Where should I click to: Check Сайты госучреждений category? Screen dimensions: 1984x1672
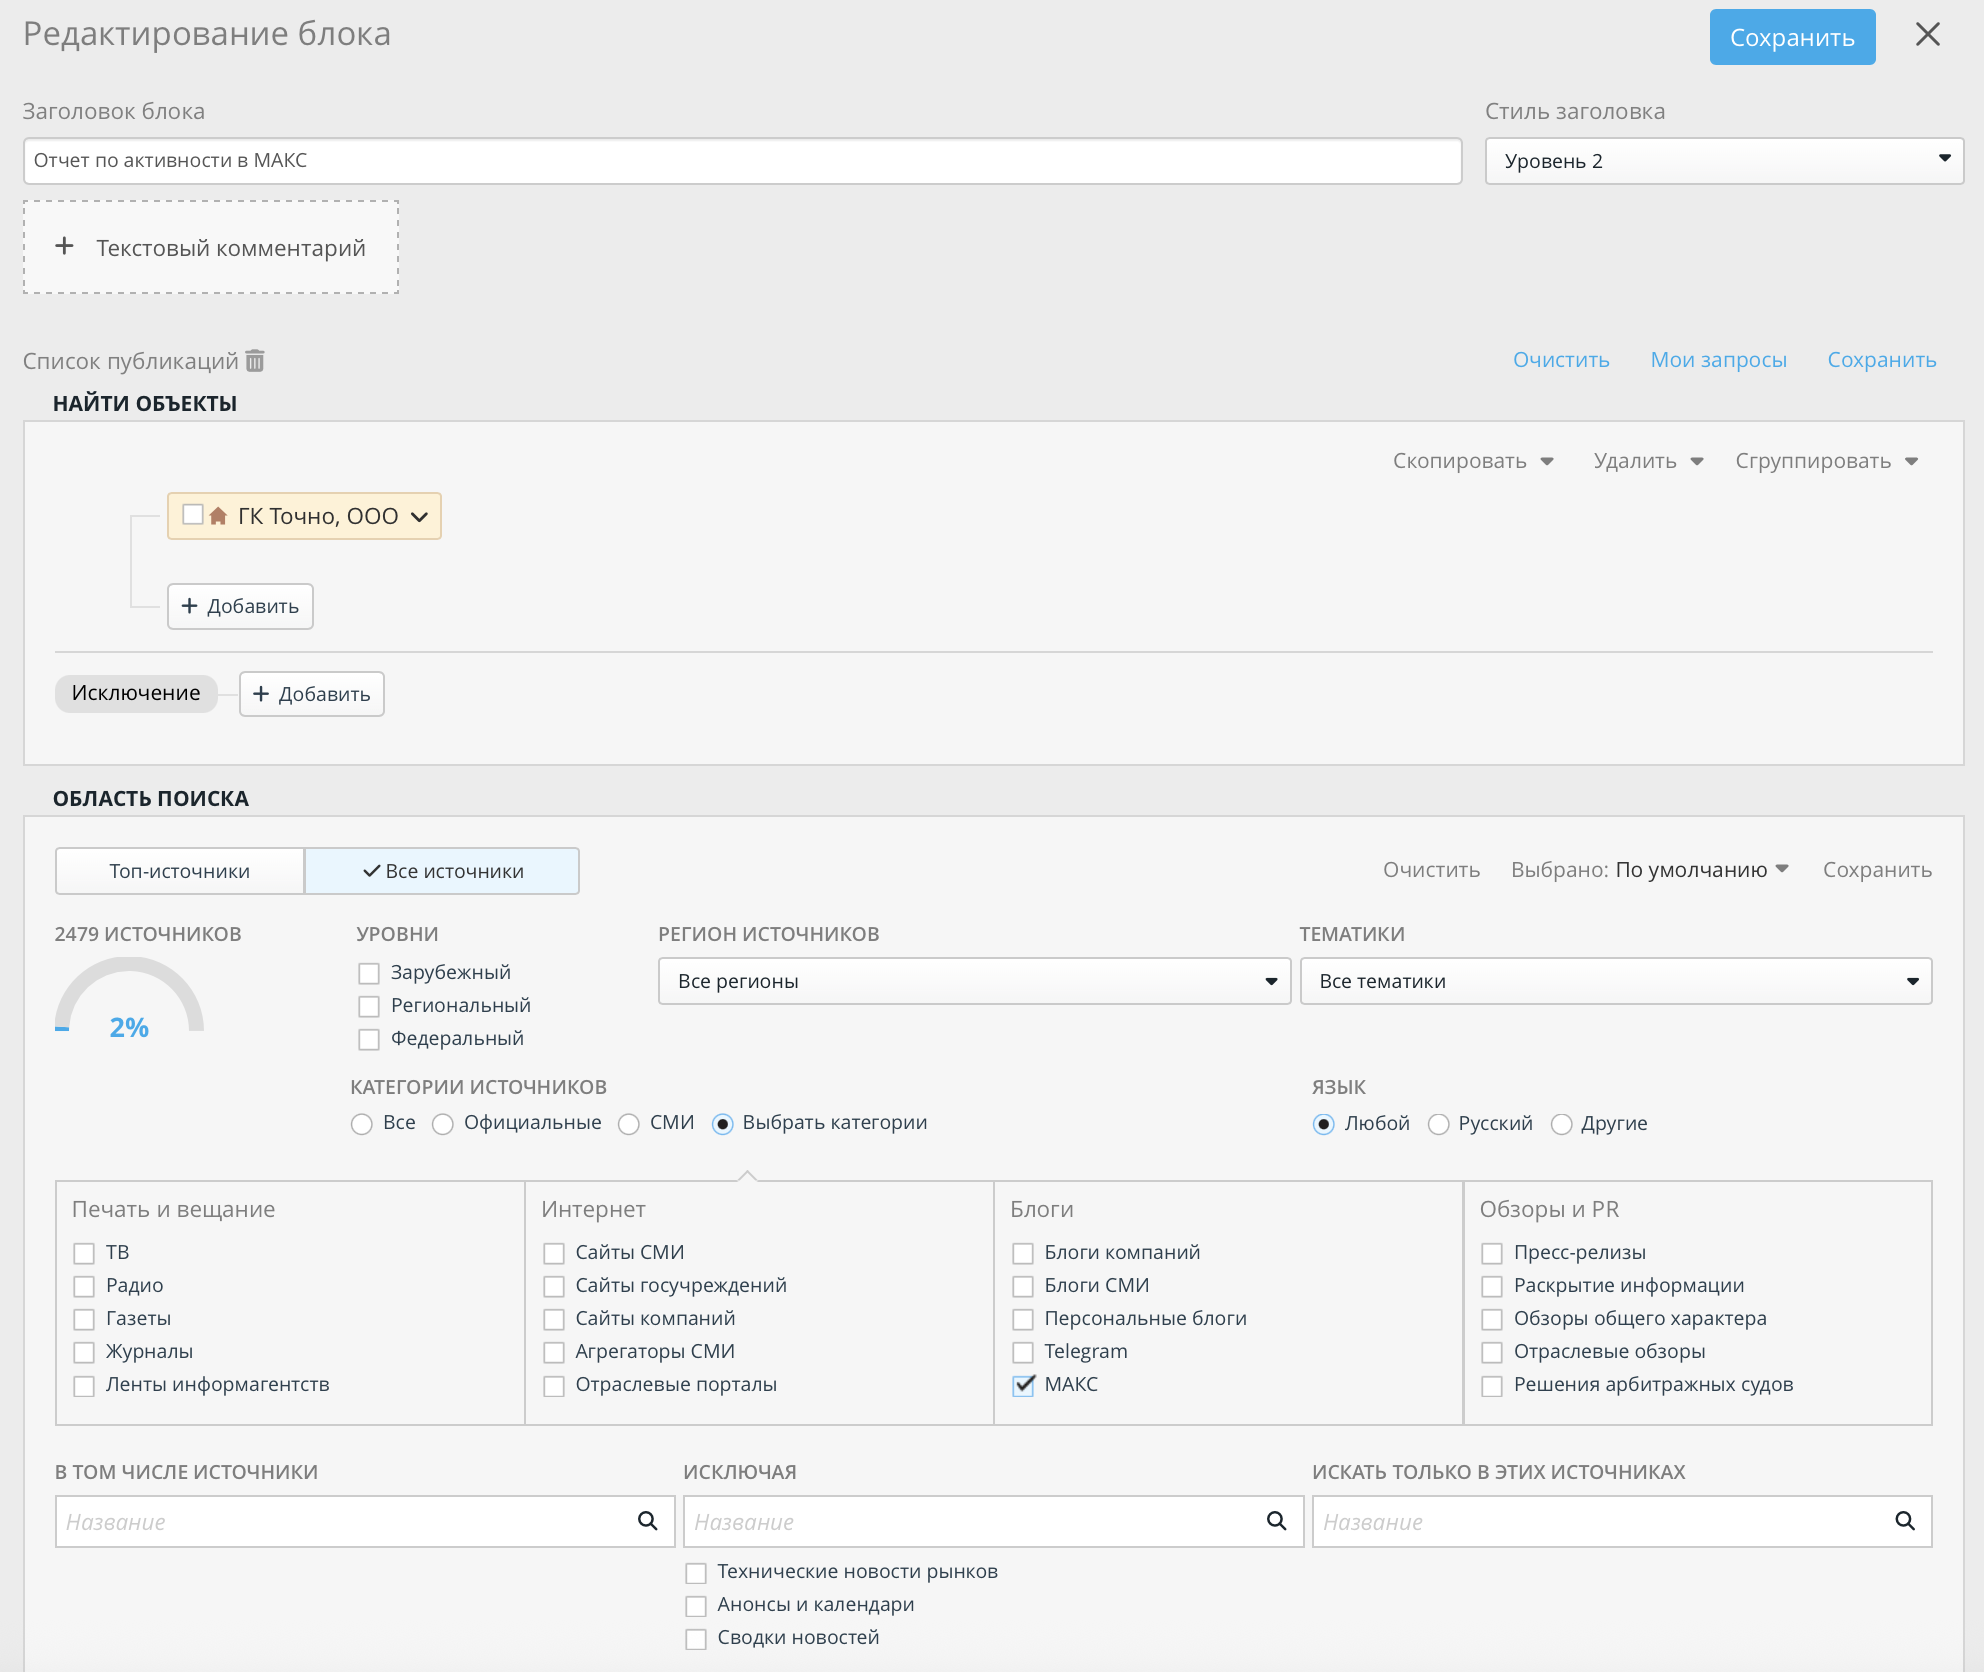[x=554, y=1286]
